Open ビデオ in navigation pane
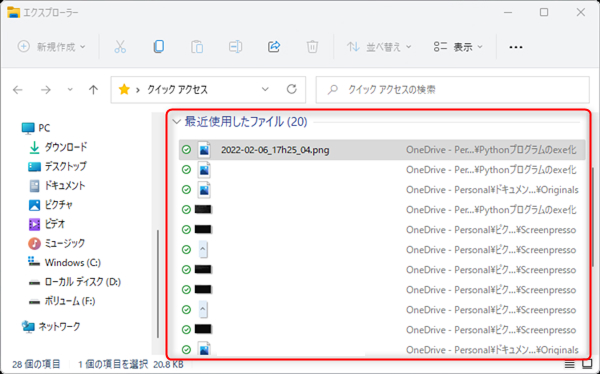The width and height of the screenshot is (600, 374). 47,224
